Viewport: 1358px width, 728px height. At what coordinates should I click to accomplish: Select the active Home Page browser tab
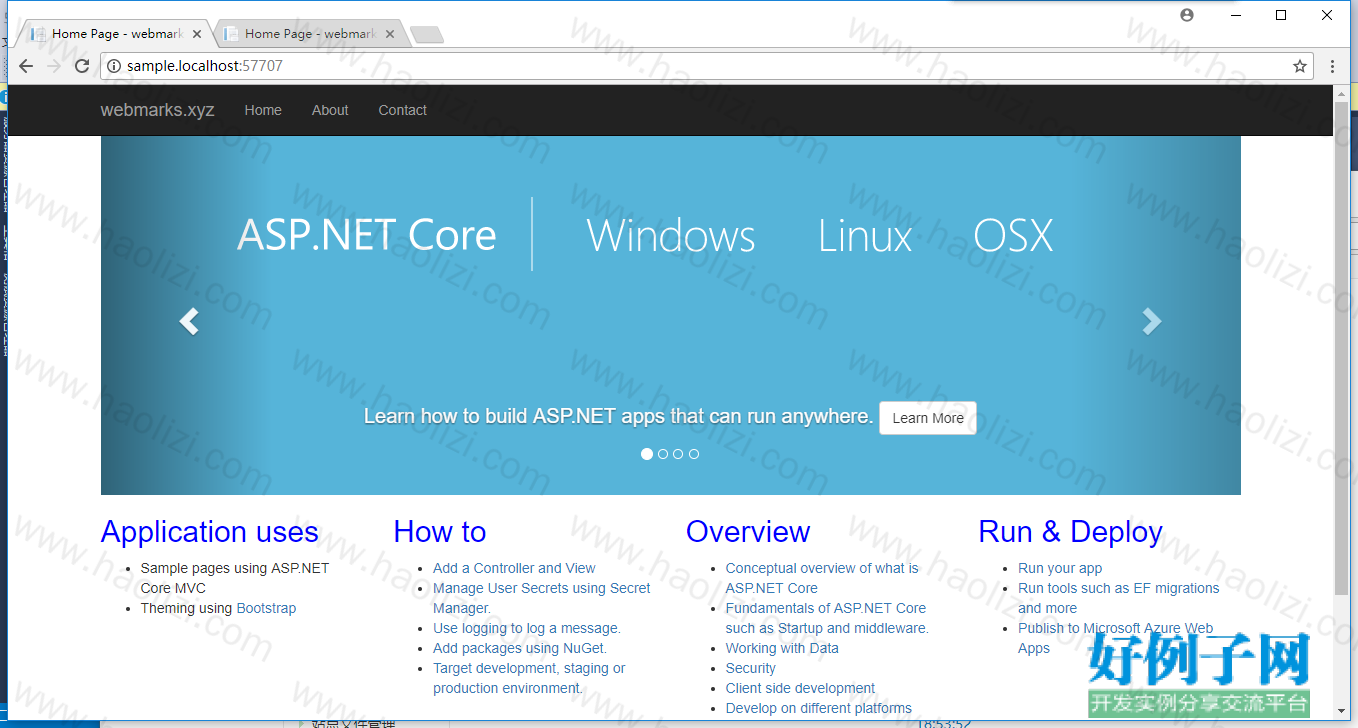coord(117,34)
